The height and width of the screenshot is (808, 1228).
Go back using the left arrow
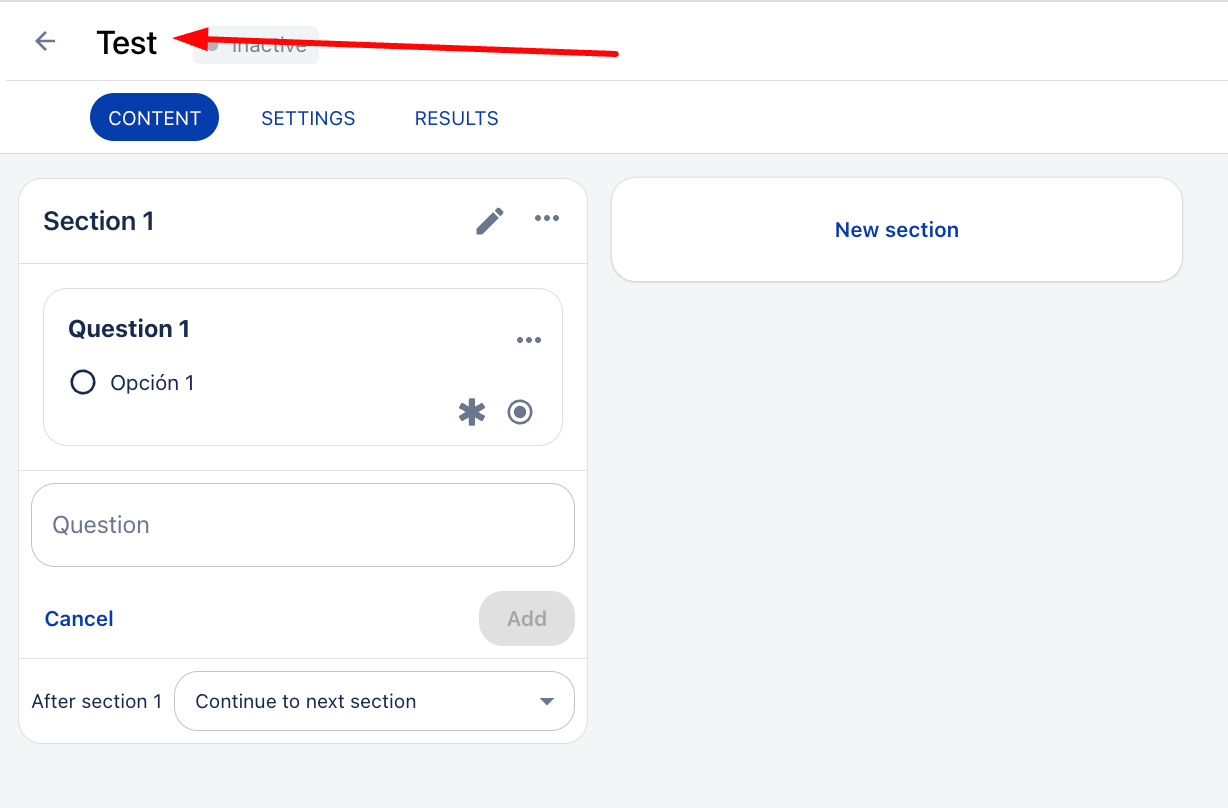pos(45,41)
